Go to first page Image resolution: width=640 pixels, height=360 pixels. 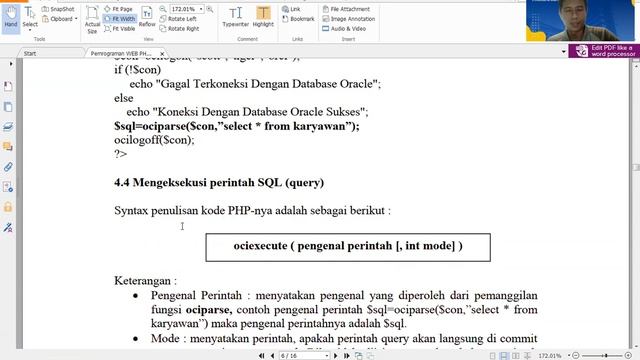262,356
